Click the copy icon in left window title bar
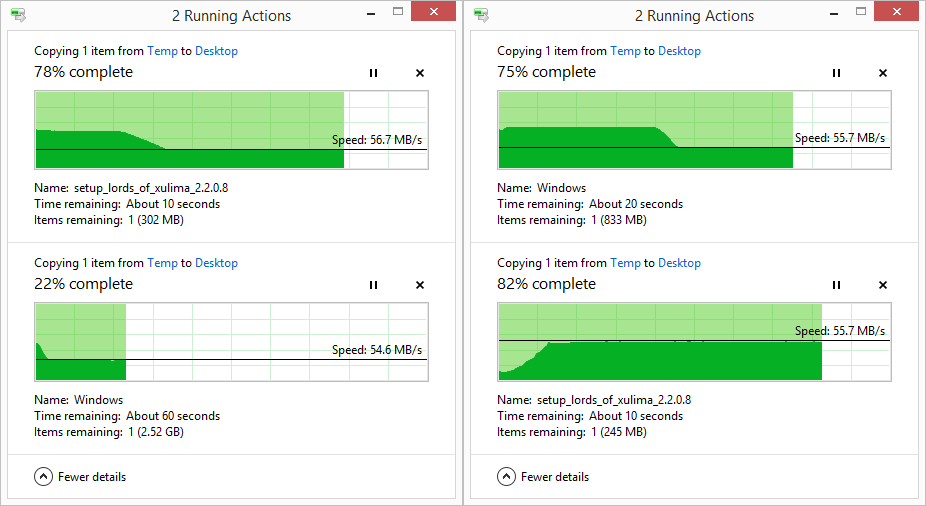This screenshot has width=926, height=506. coord(19,15)
